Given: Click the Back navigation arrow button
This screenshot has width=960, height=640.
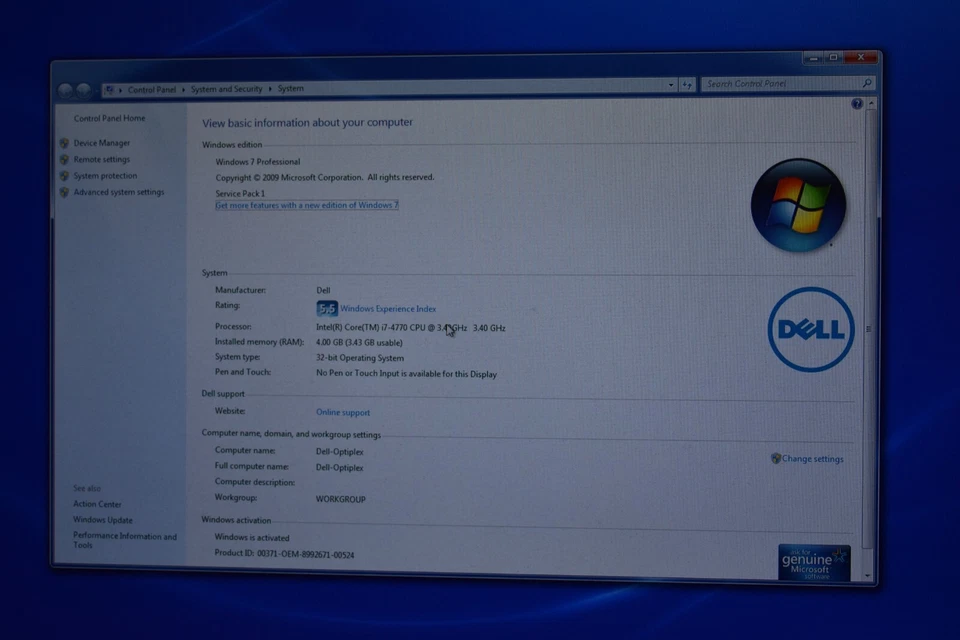Looking at the screenshot, I should click(x=65, y=90).
